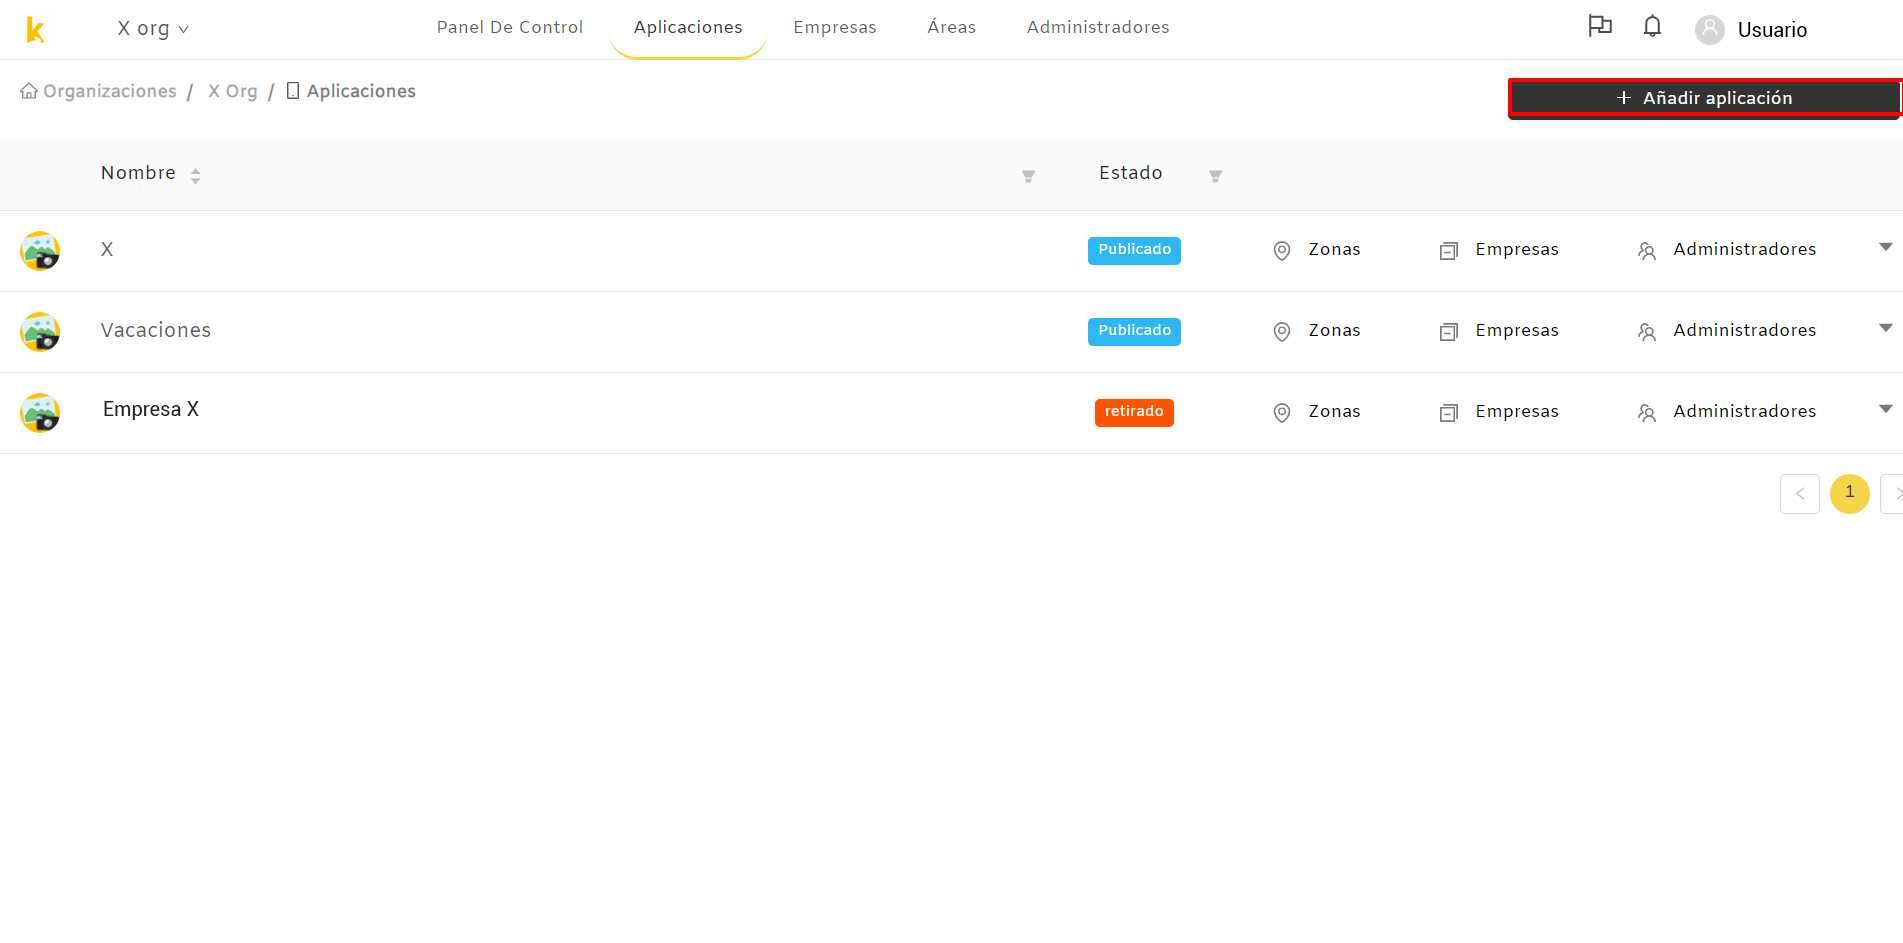This screenshot has height=943, width=1903.
Task: Click the flag icon in header
Action: coord(1600,26)
